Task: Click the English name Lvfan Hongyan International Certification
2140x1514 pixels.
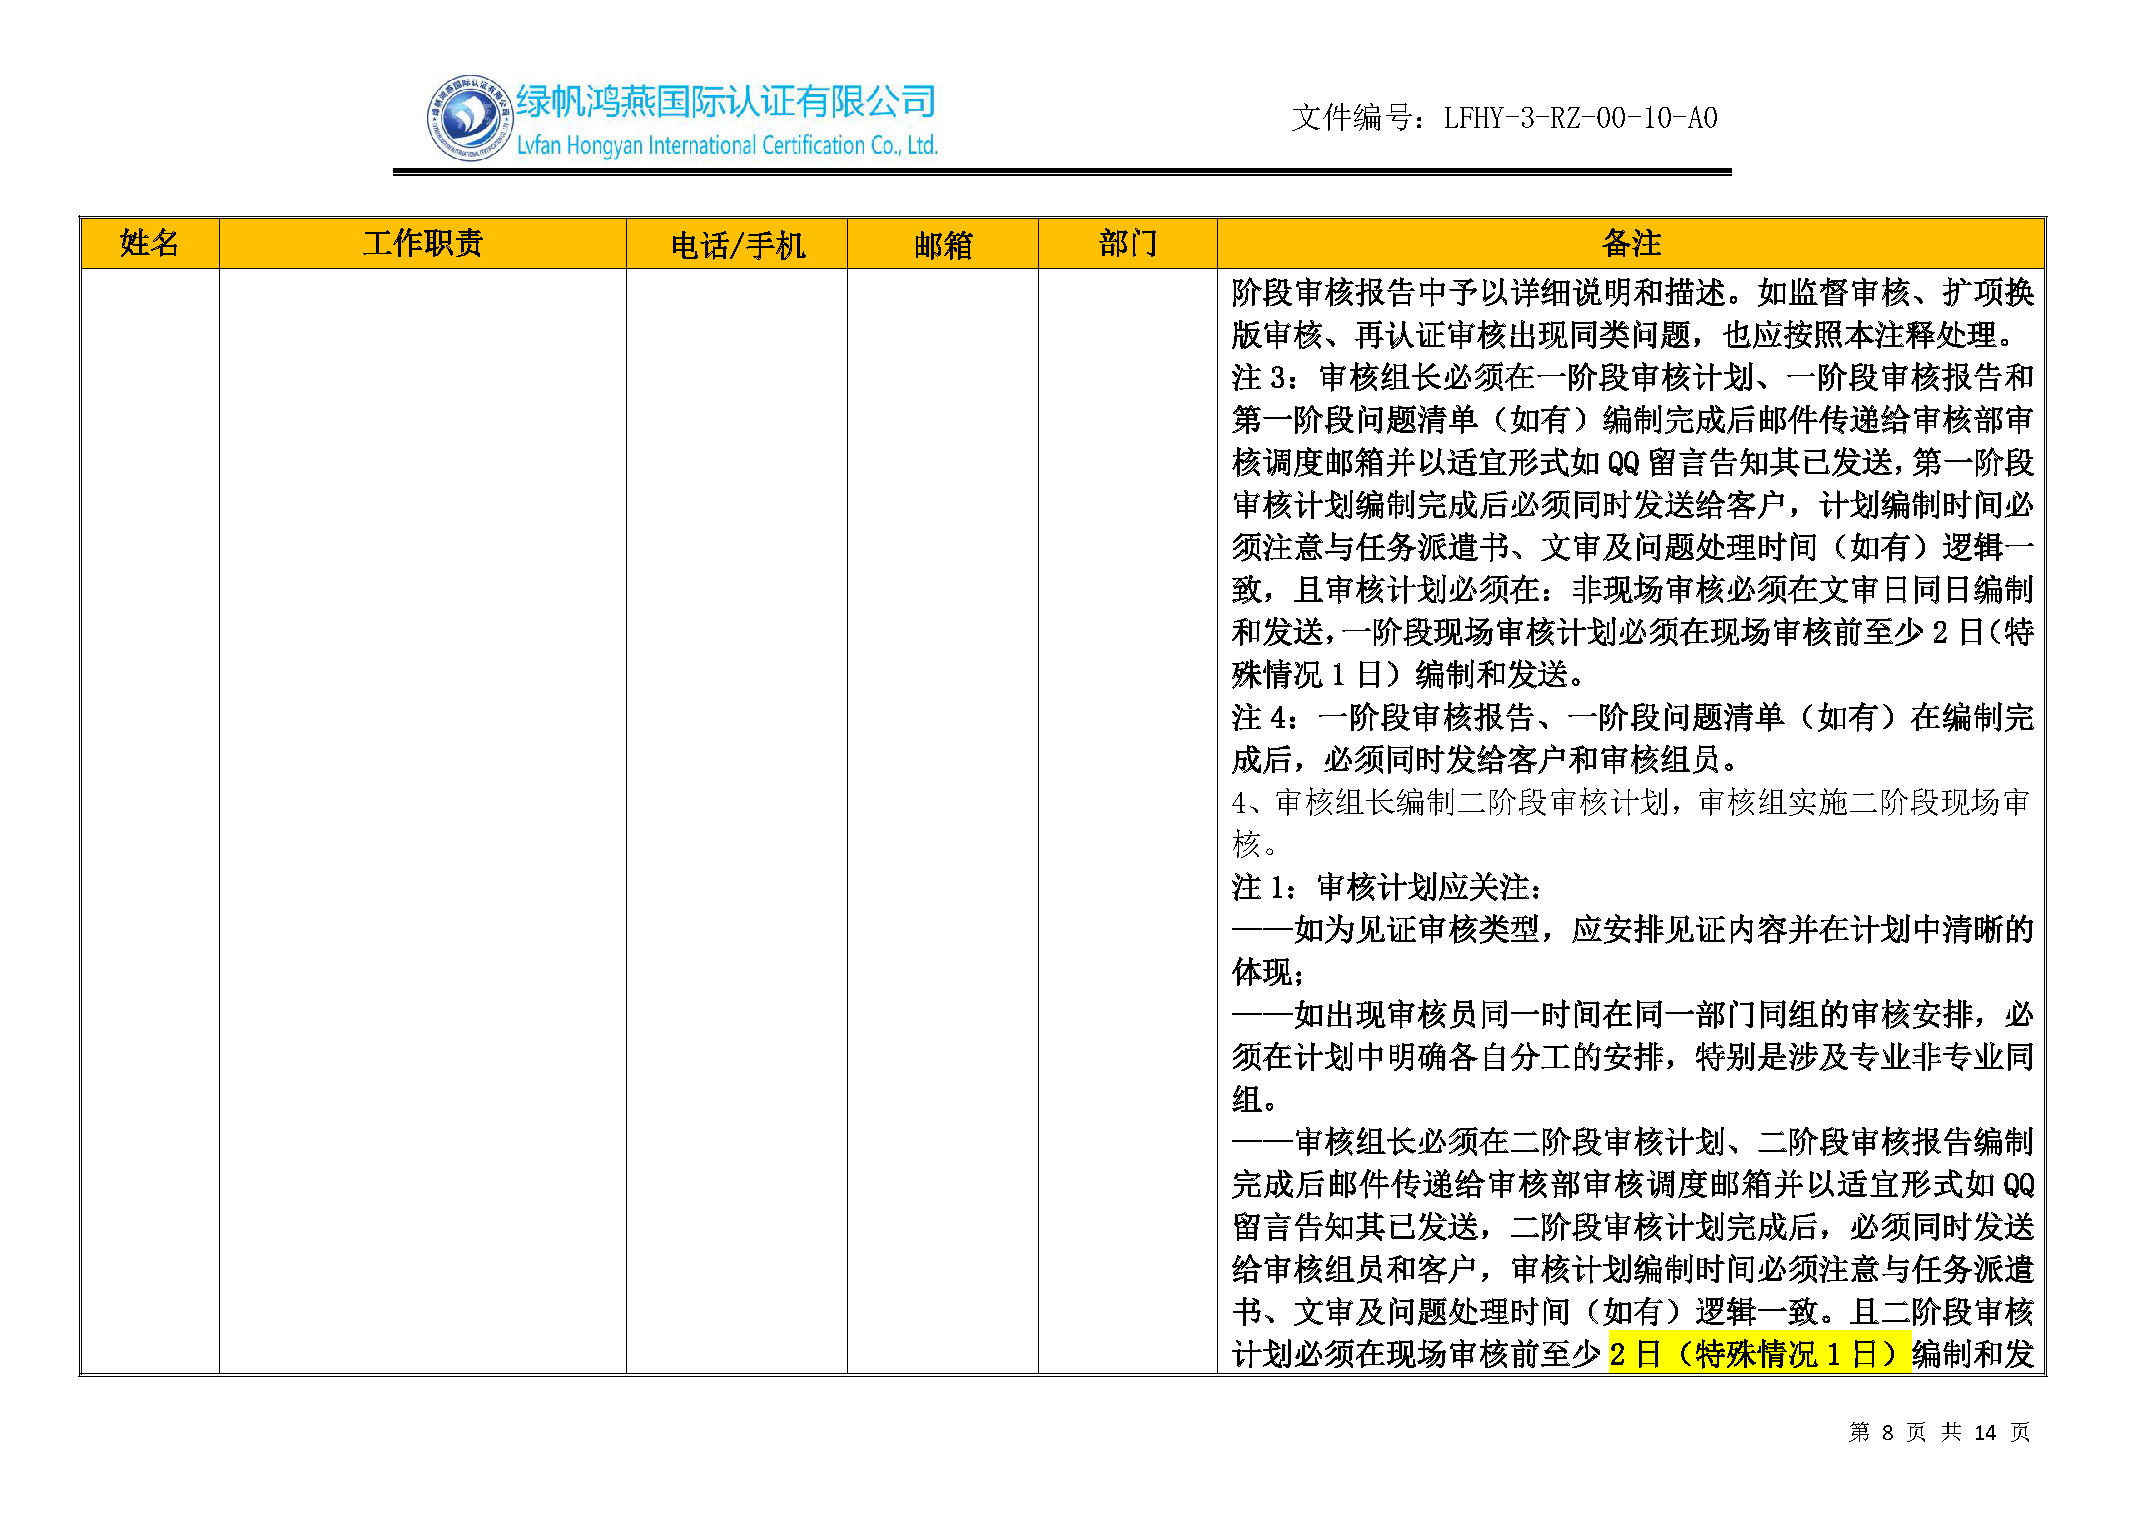Action: point(726,146)
